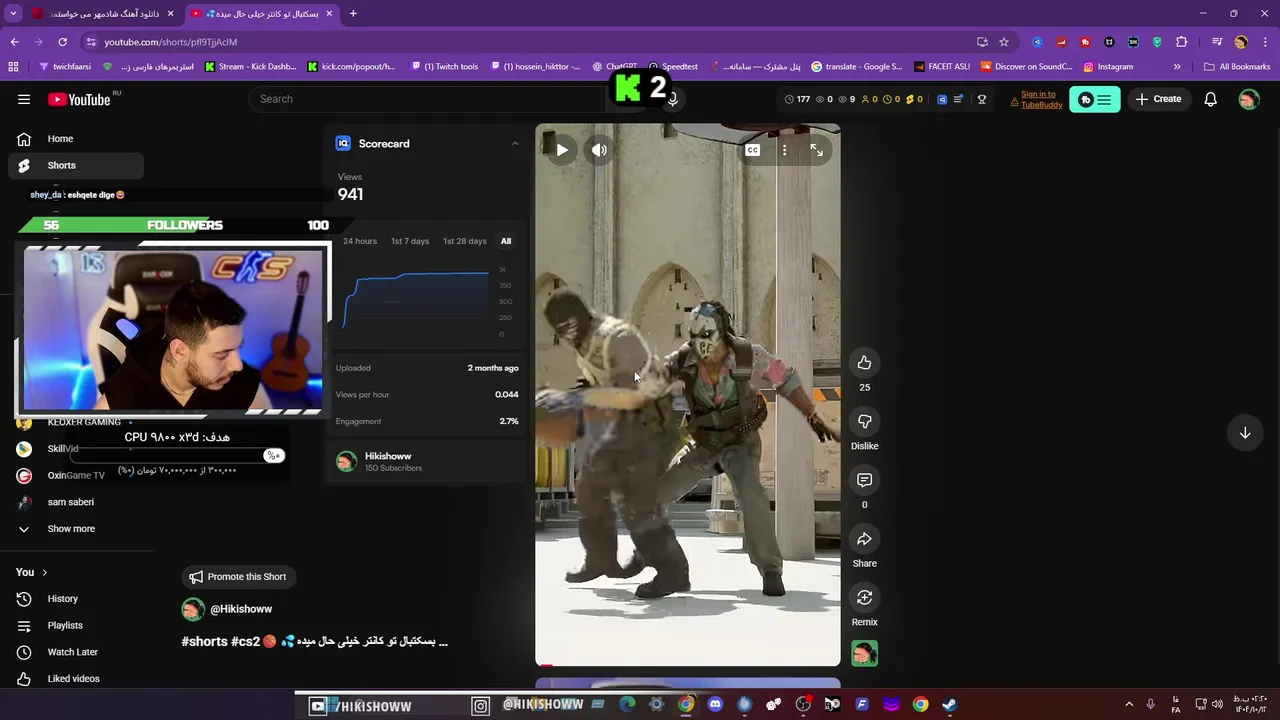
Task: Open Chrome three-dot menu
Action: click(1265, 42)
